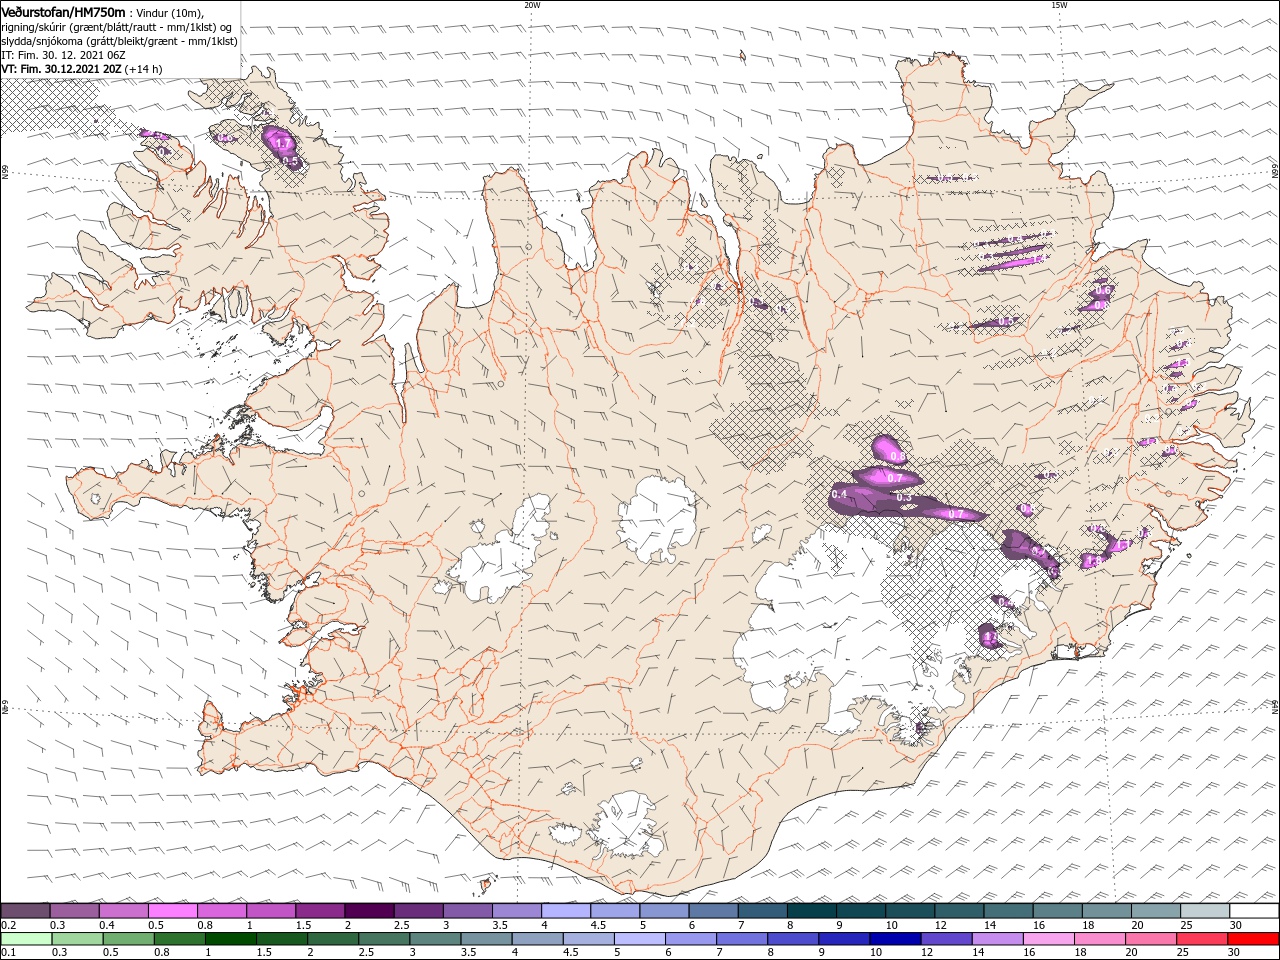Select the bright pink top swatch between 0.5 and 0.8

(x=172, y=911)
